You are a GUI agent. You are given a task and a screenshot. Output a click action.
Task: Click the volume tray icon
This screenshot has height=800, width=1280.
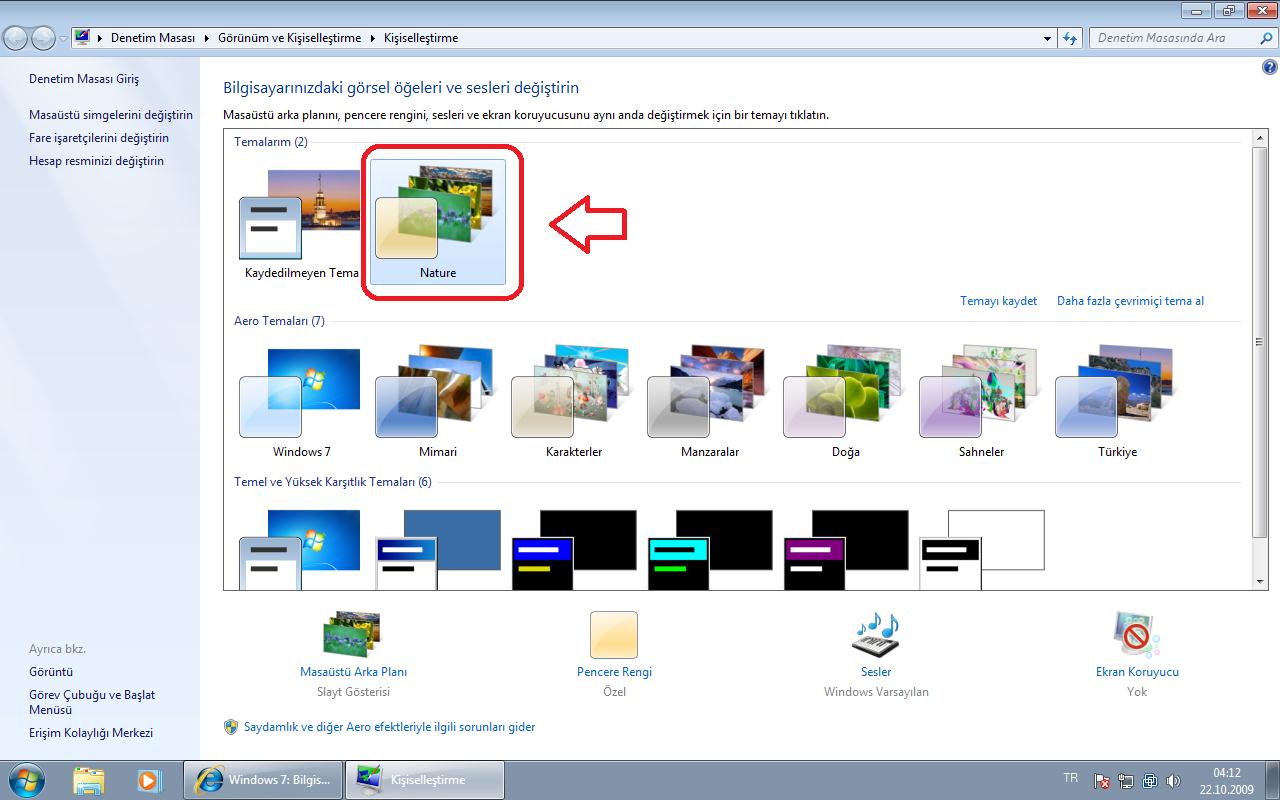click(x=1172, y=781)
